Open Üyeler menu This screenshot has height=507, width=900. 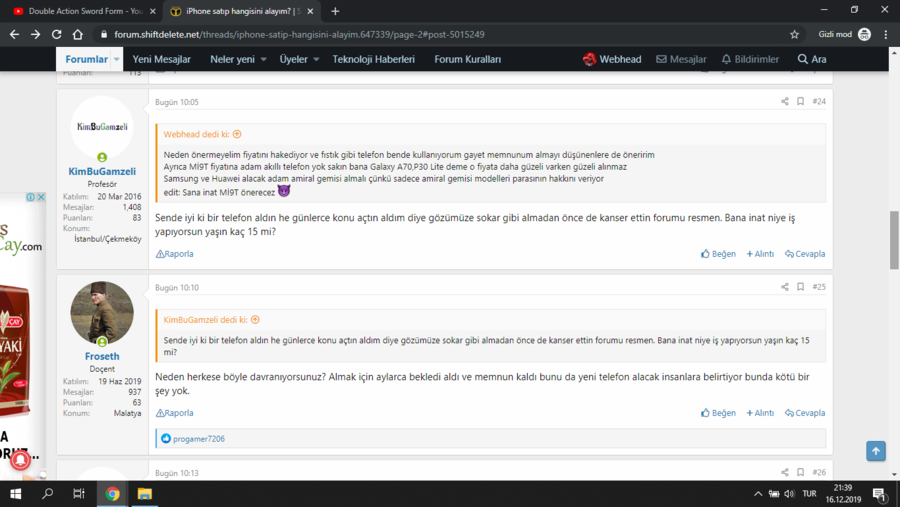pos(293,59)
